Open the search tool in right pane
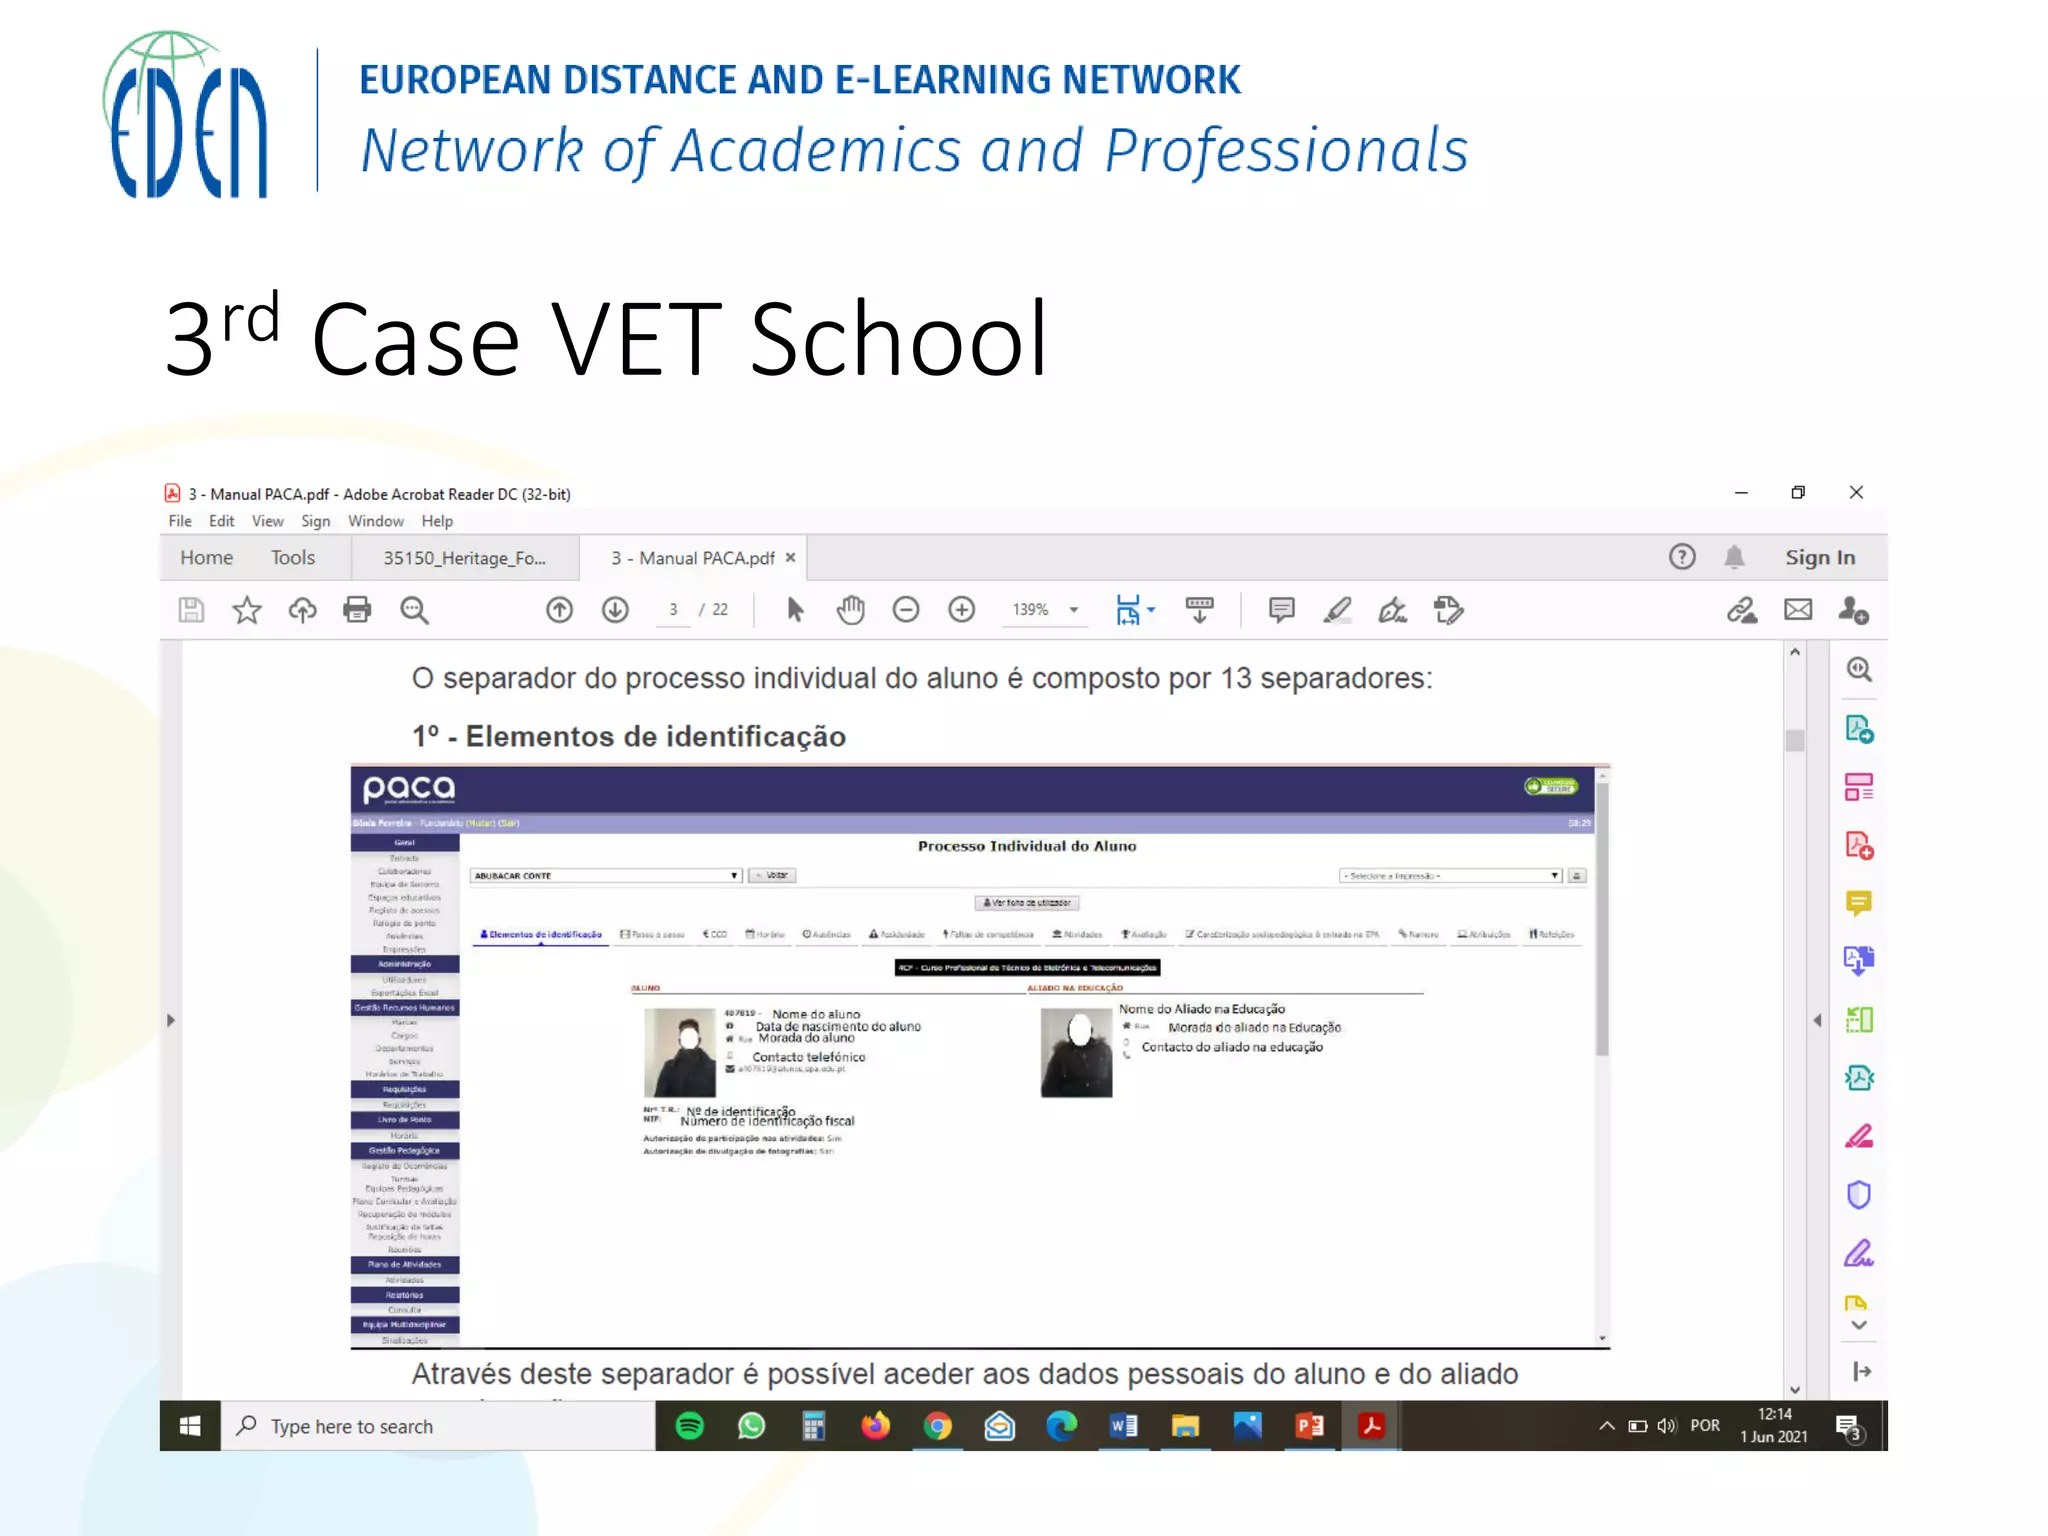Viewport: 2048px width, 1536px height. [1859, 669]
